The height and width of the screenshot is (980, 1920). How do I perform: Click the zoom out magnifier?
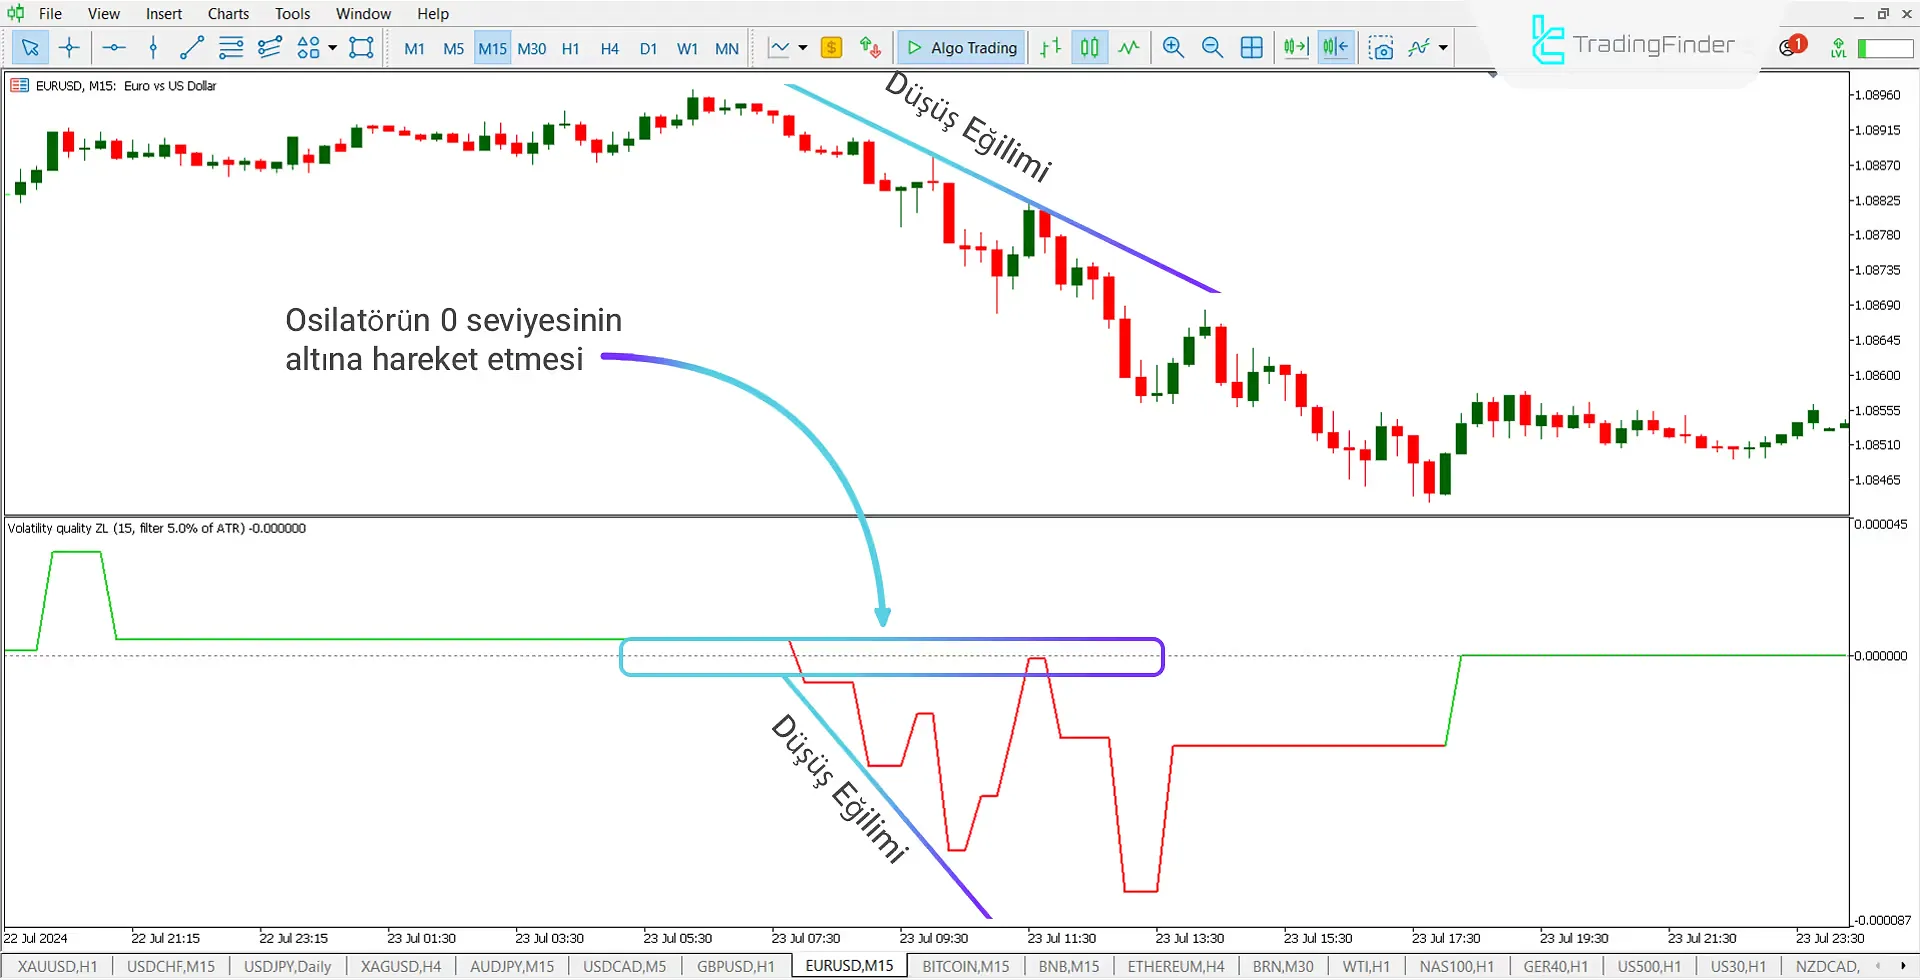click(x=1212, y=47)
